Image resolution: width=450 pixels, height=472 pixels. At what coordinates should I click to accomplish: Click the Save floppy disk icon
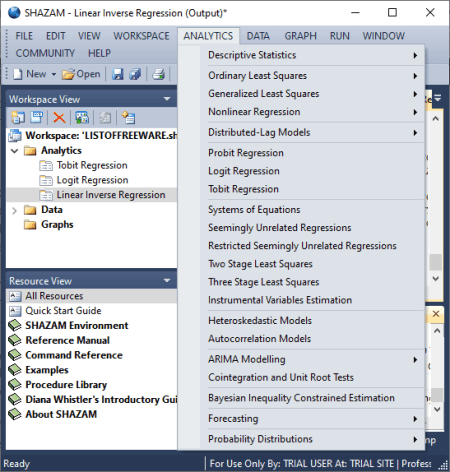coord(117,74)
